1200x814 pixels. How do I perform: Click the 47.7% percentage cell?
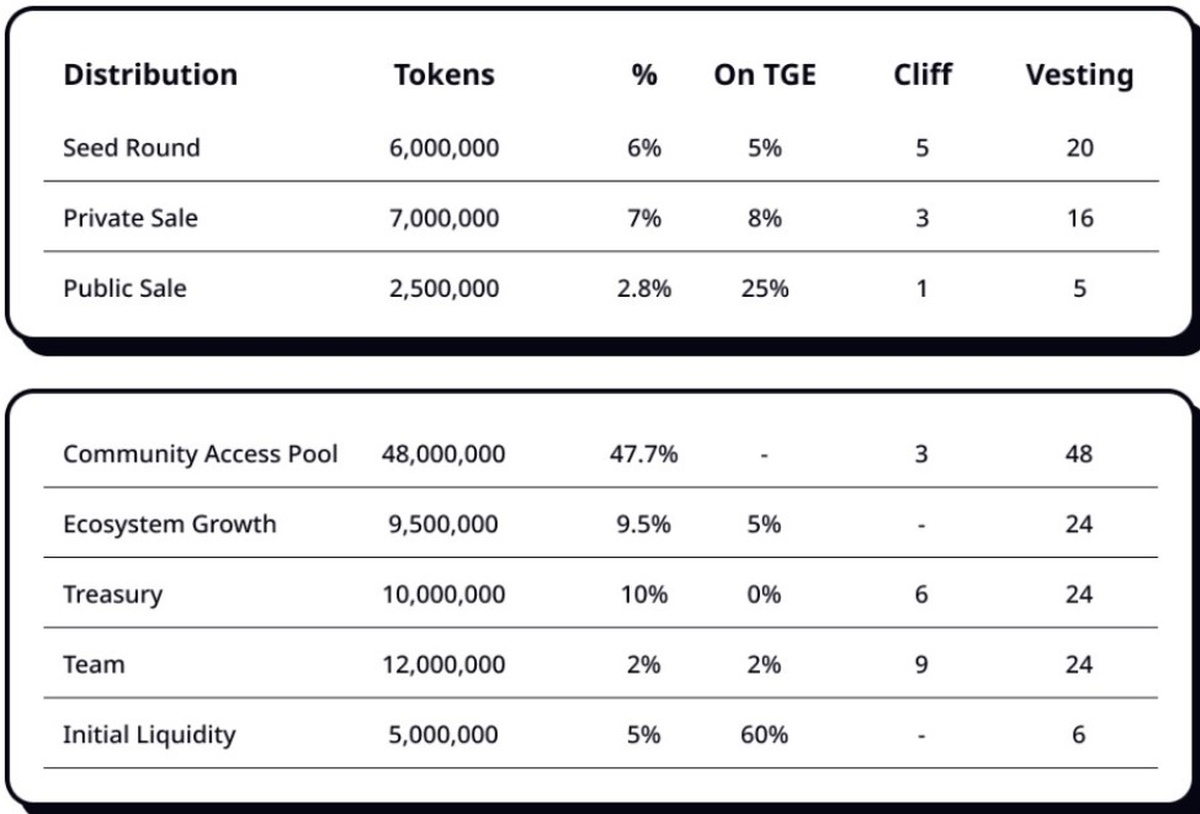coord(644,454)
